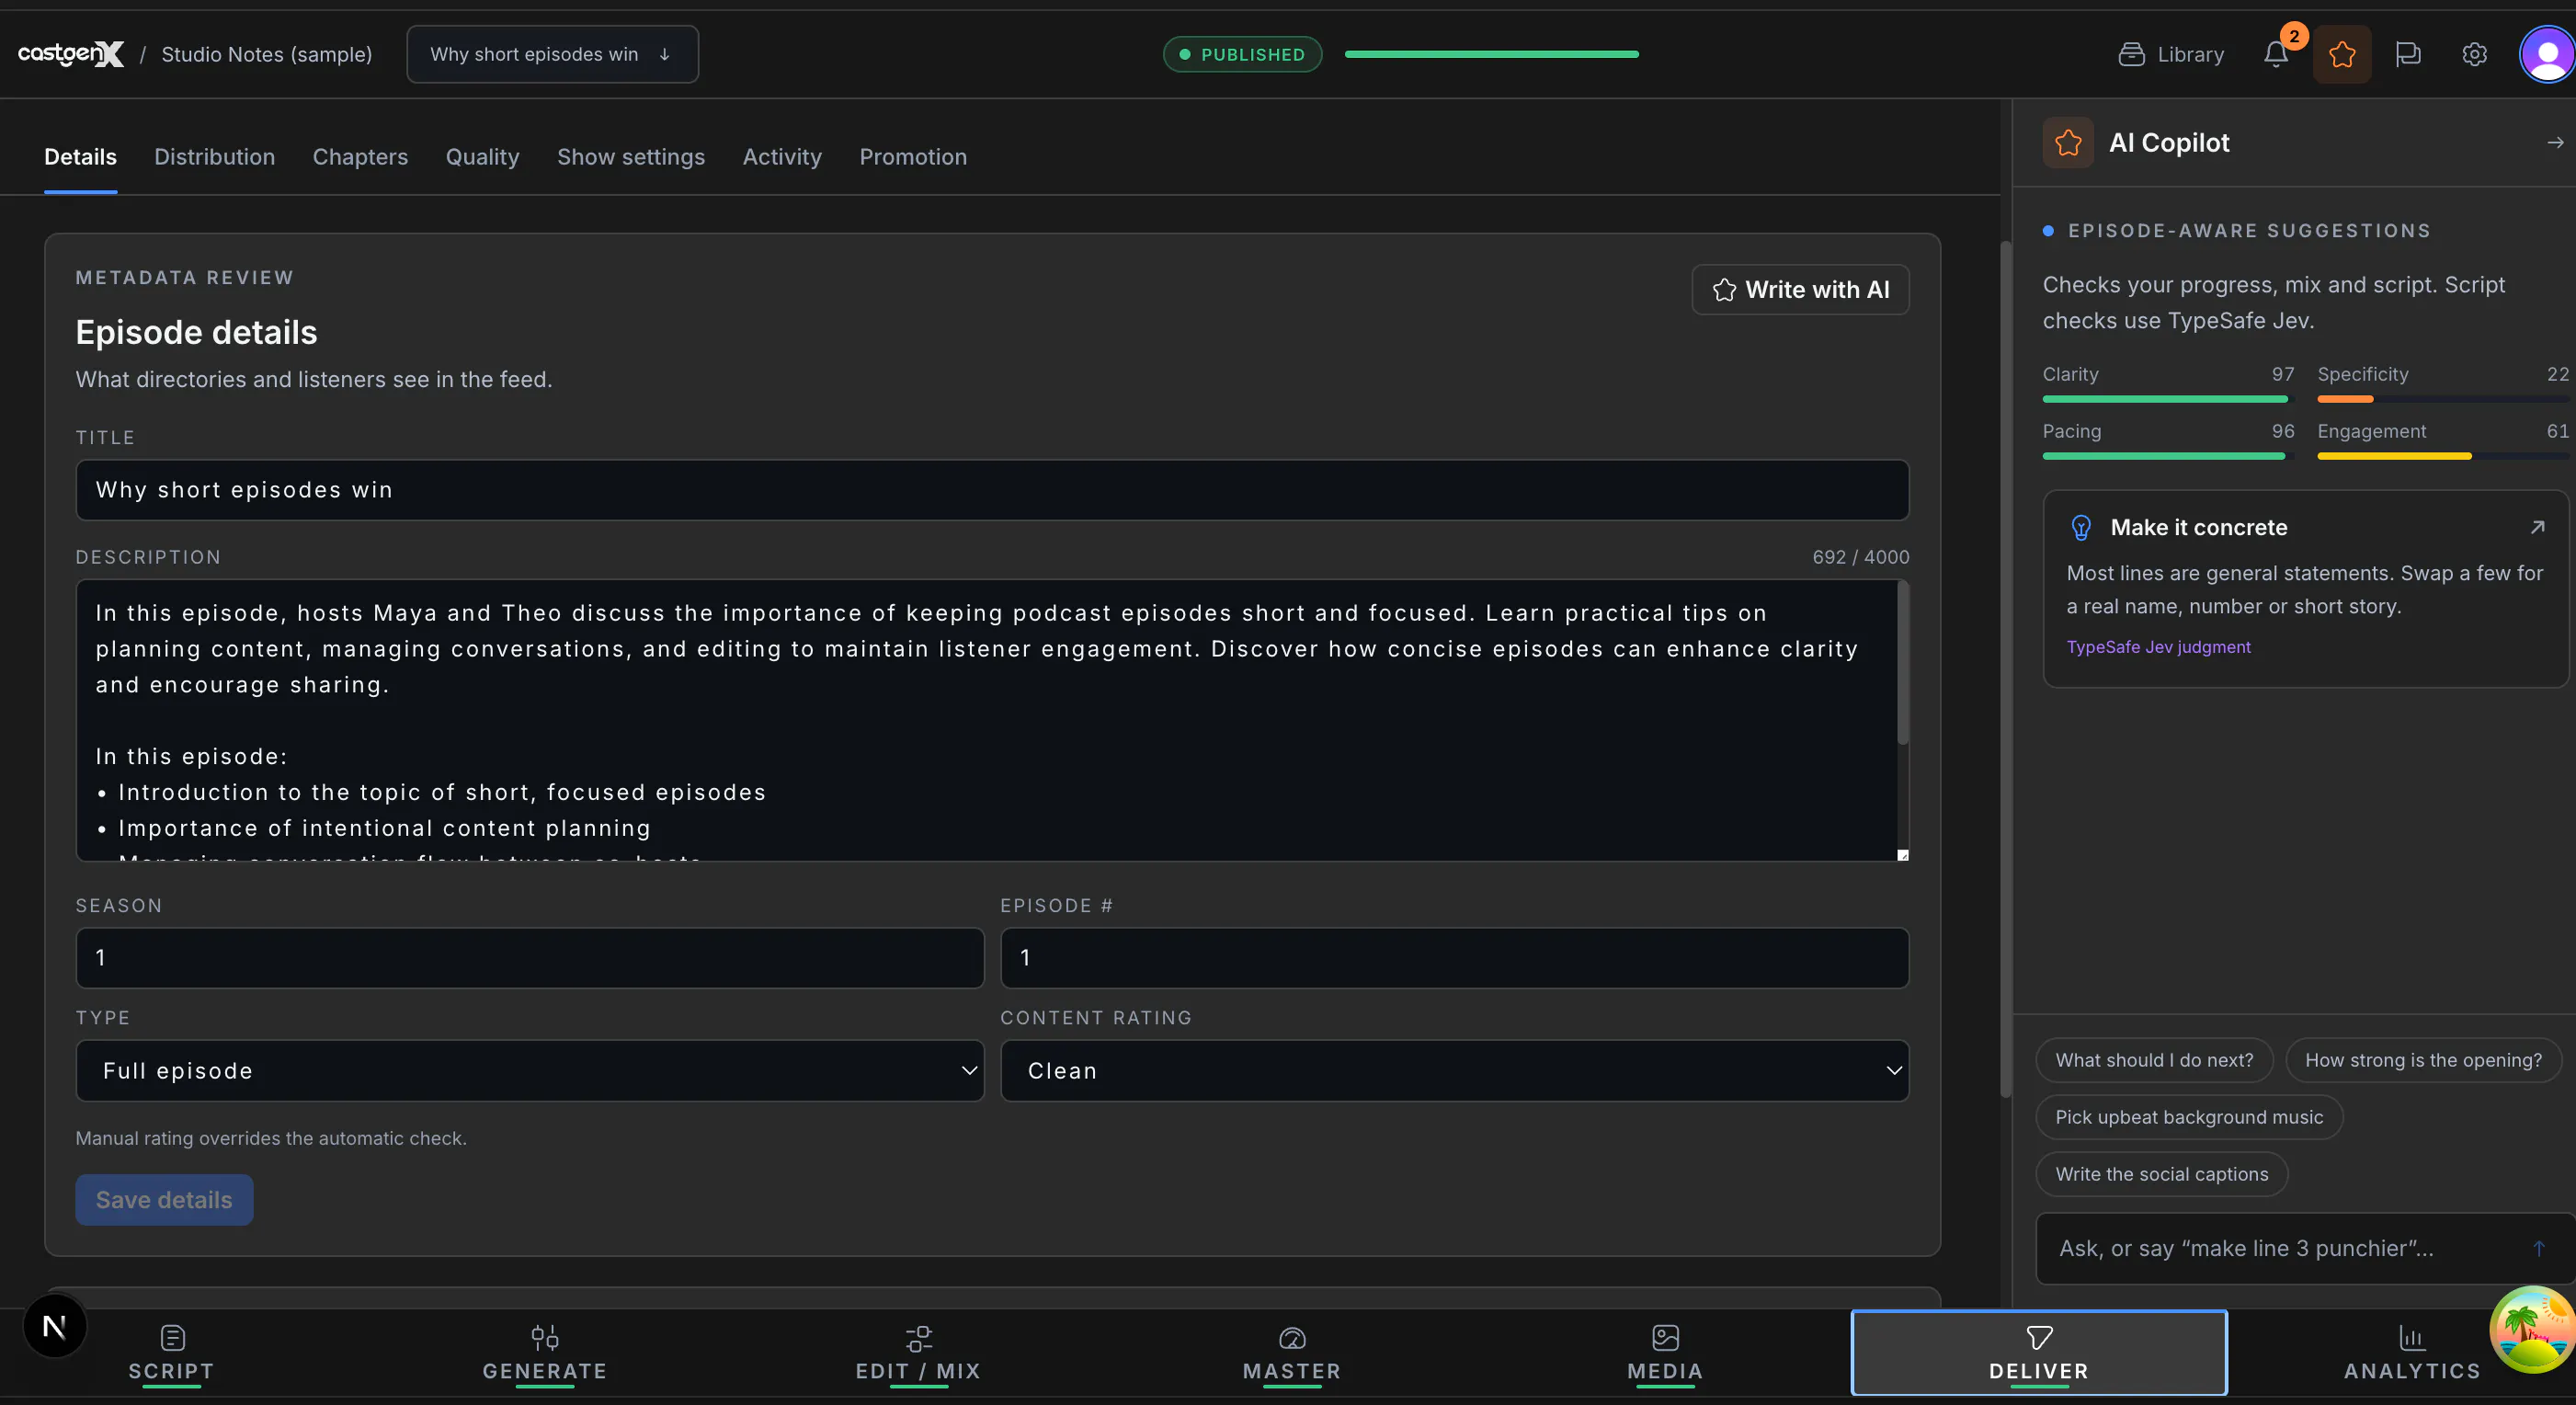Click the Write with AI button
Image resolution: width=2576 pixels, height=1405 pixels.
1800,290
